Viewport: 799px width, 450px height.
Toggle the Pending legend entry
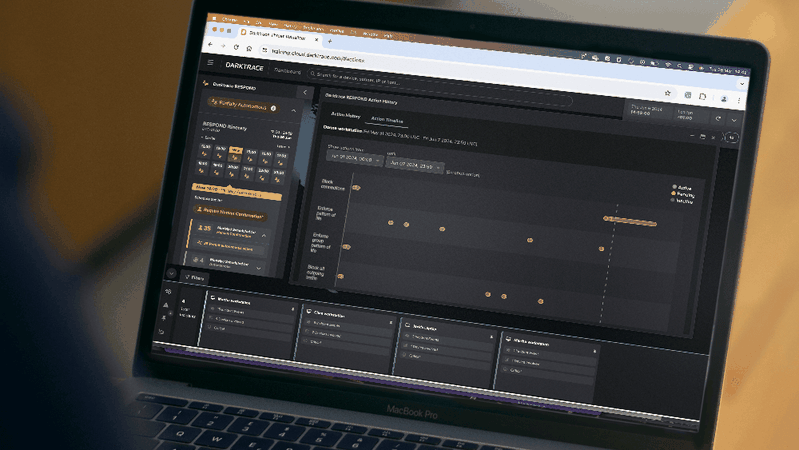point(682,194)
